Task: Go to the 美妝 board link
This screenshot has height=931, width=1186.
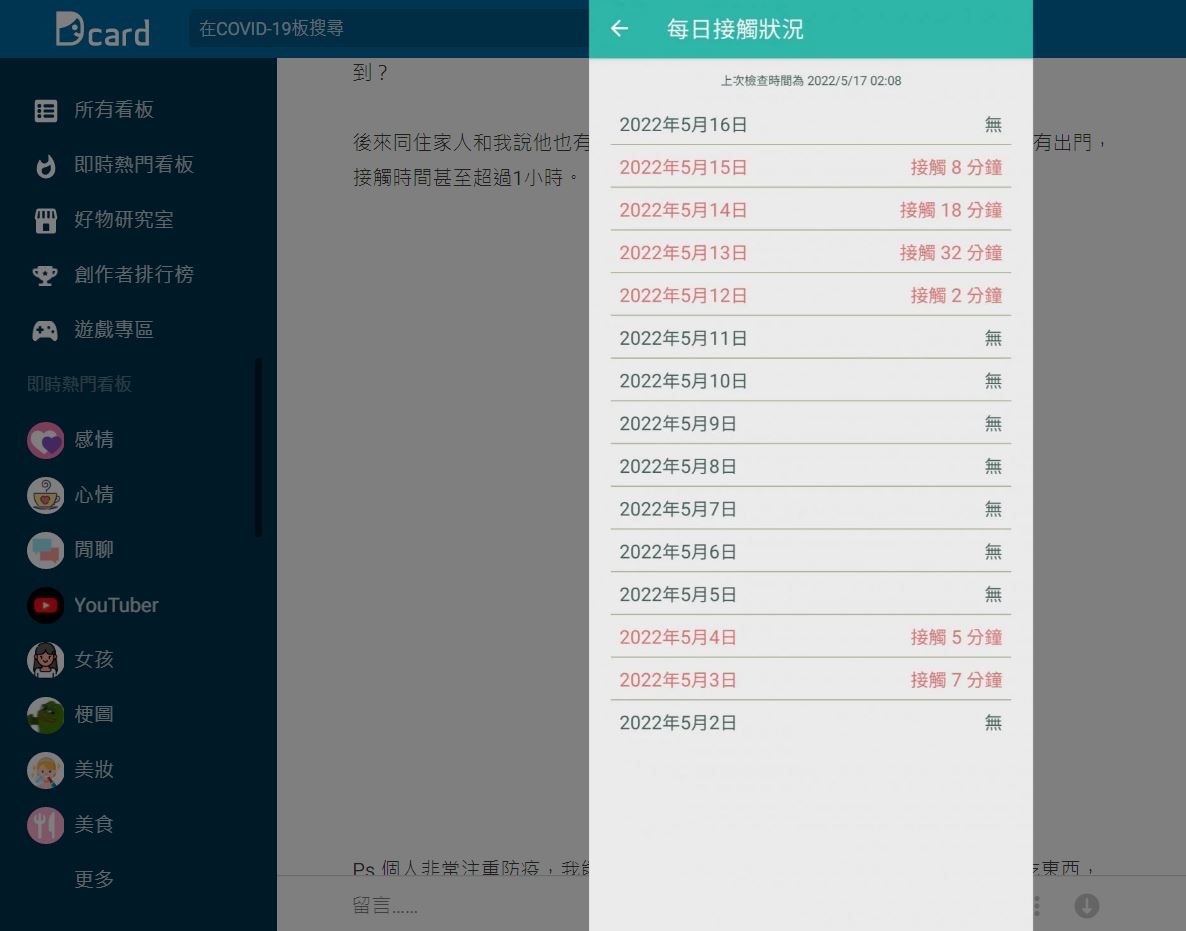Action: coord(94,769)
